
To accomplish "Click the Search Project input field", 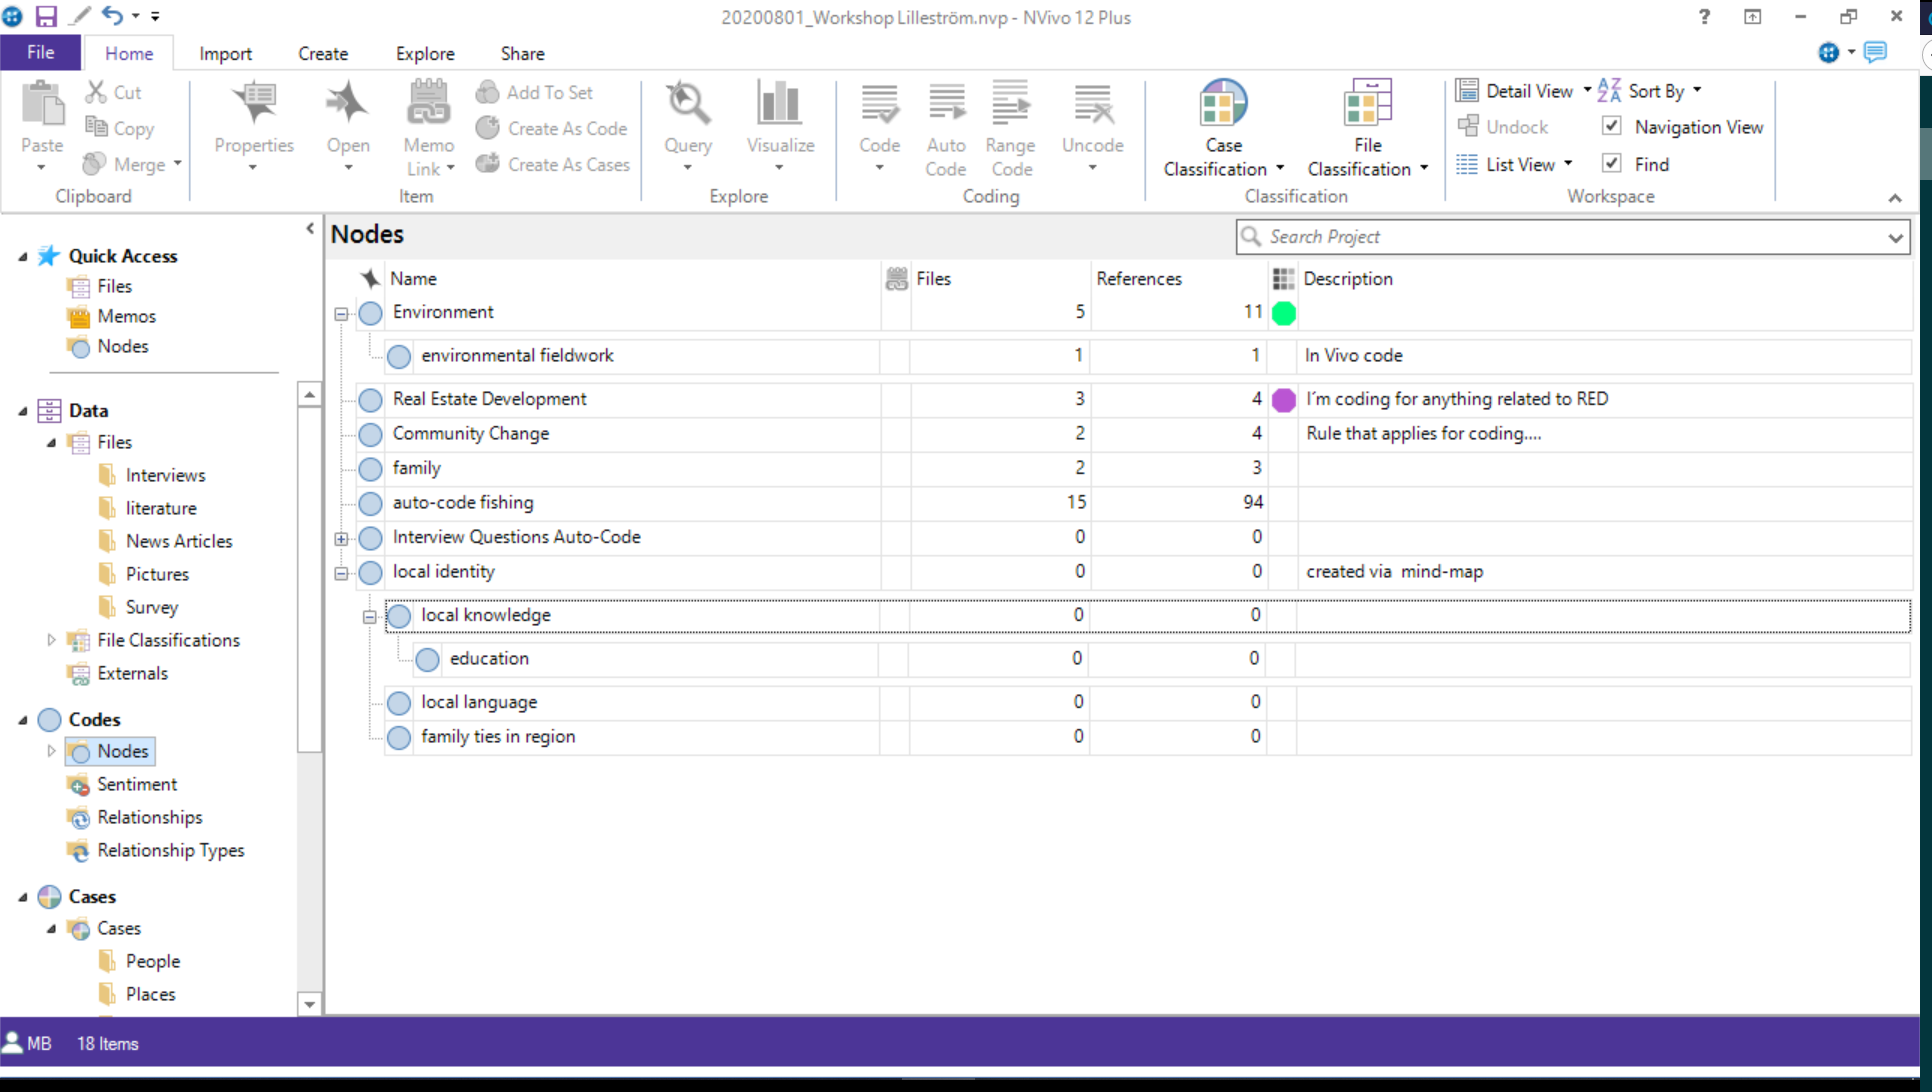I will [1572, 236].
